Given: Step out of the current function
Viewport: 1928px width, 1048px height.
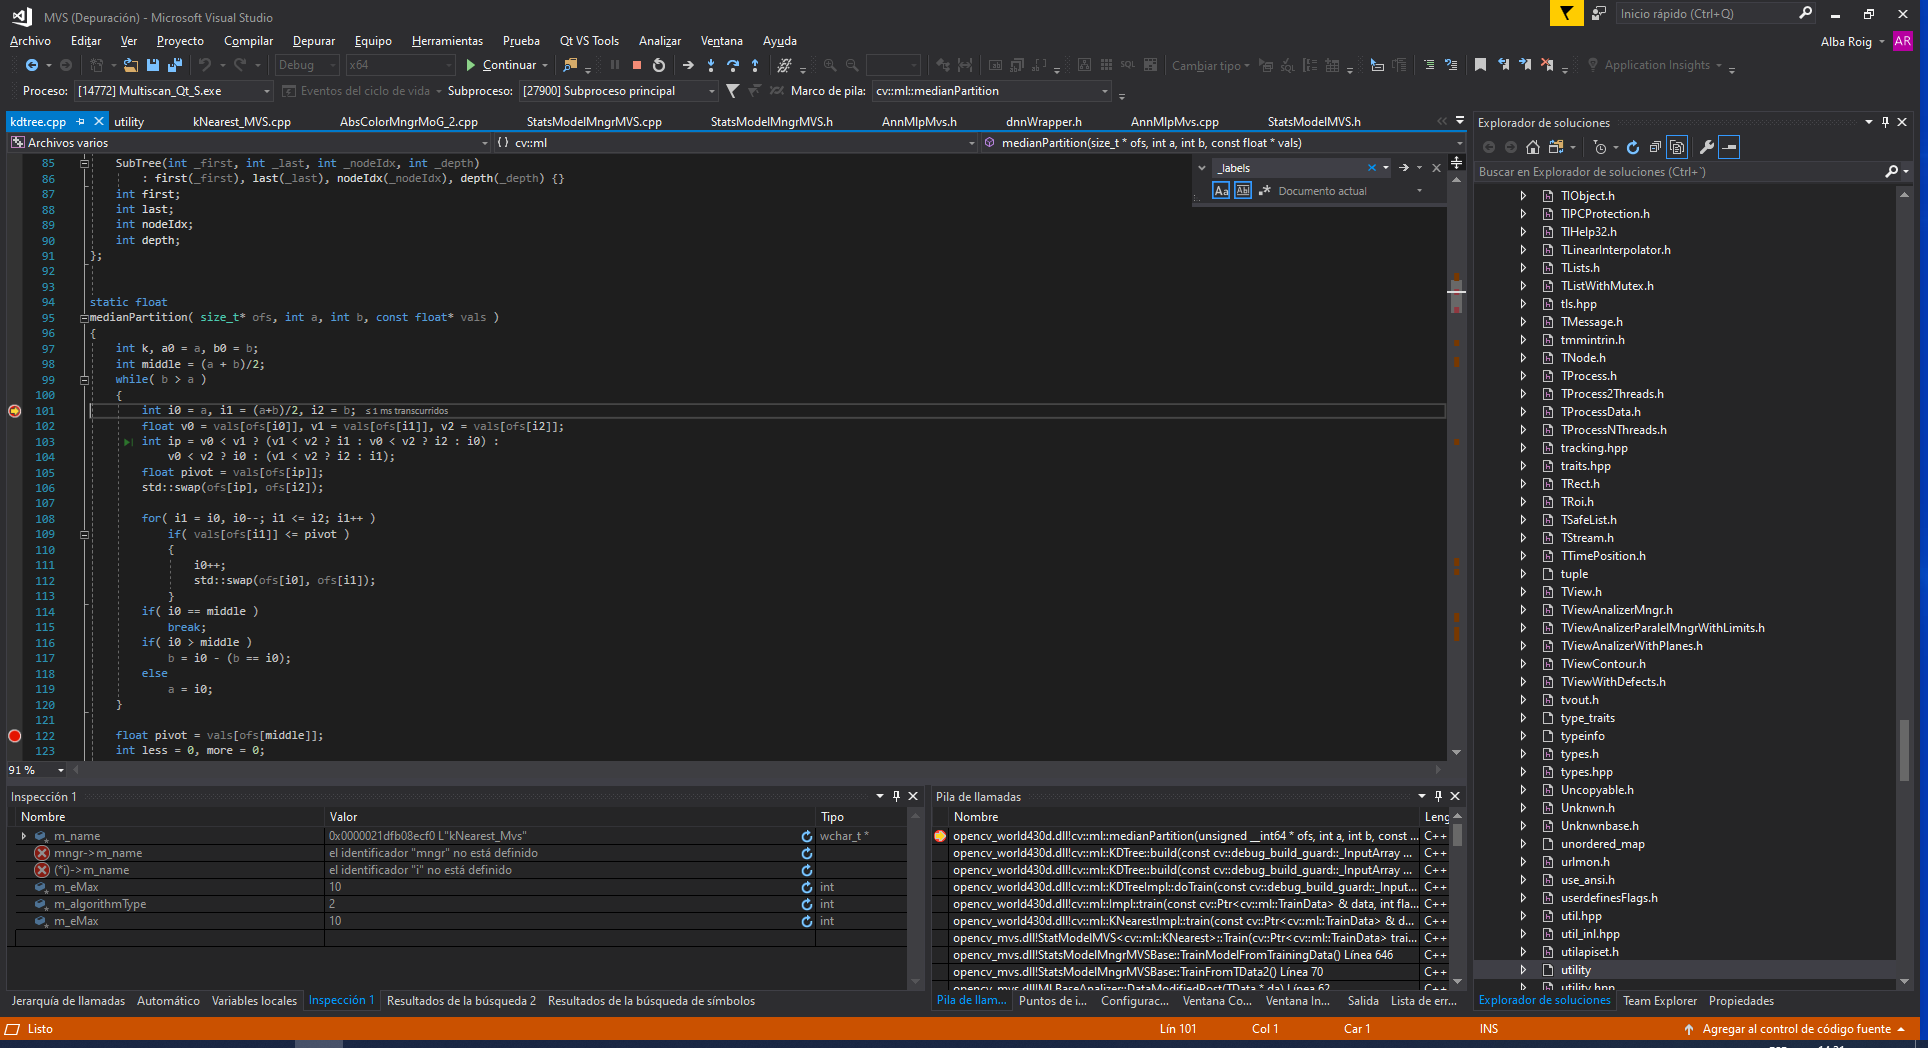Looking at the screenshot, I should (x=756, y=65).
